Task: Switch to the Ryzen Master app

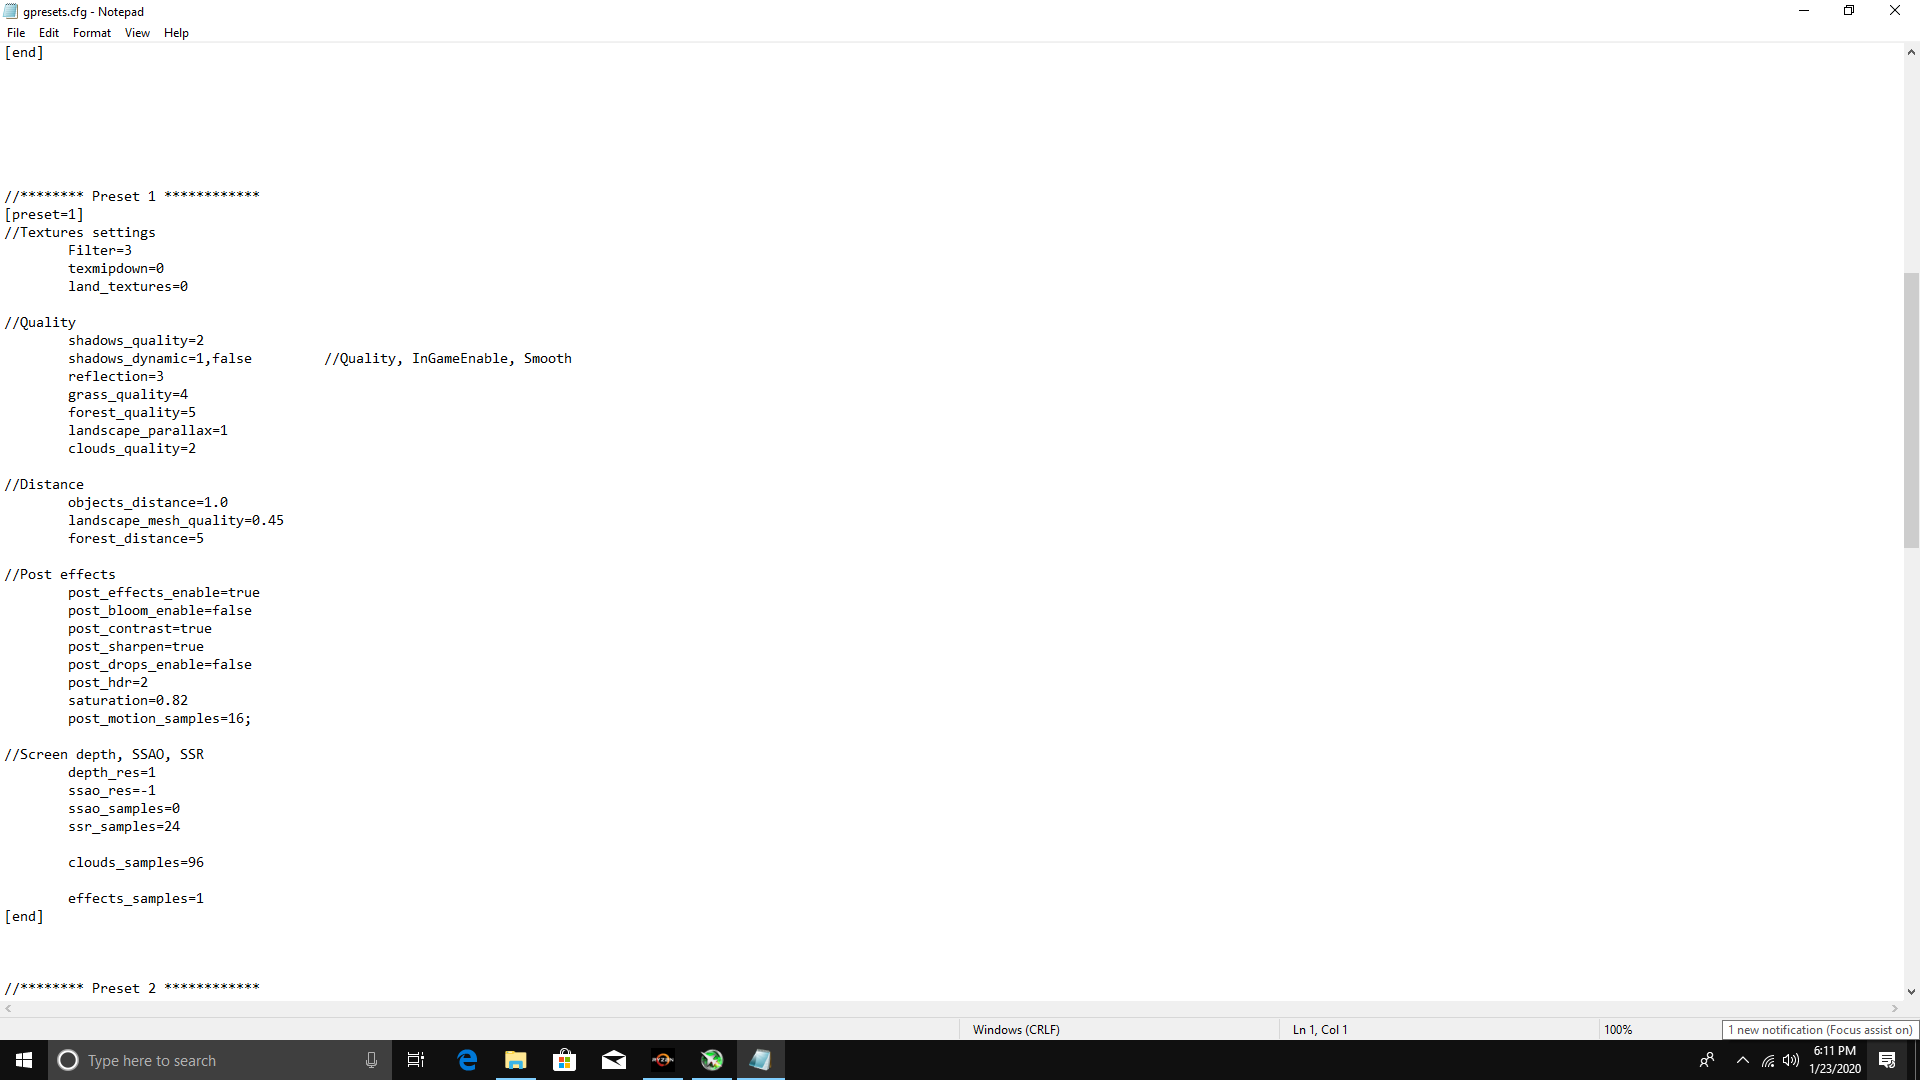Action: click(663, 1060)
